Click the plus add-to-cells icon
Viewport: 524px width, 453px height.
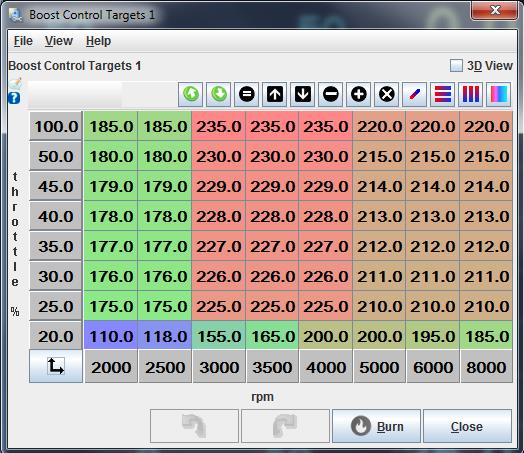point(359,95)
